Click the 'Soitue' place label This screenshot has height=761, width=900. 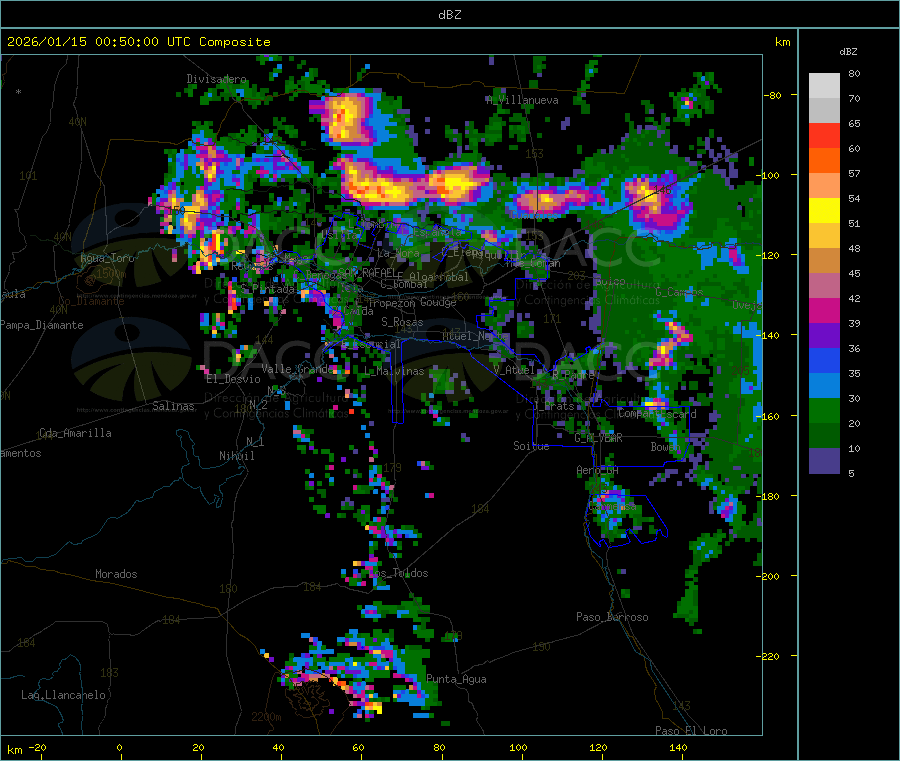coord(531,446)
